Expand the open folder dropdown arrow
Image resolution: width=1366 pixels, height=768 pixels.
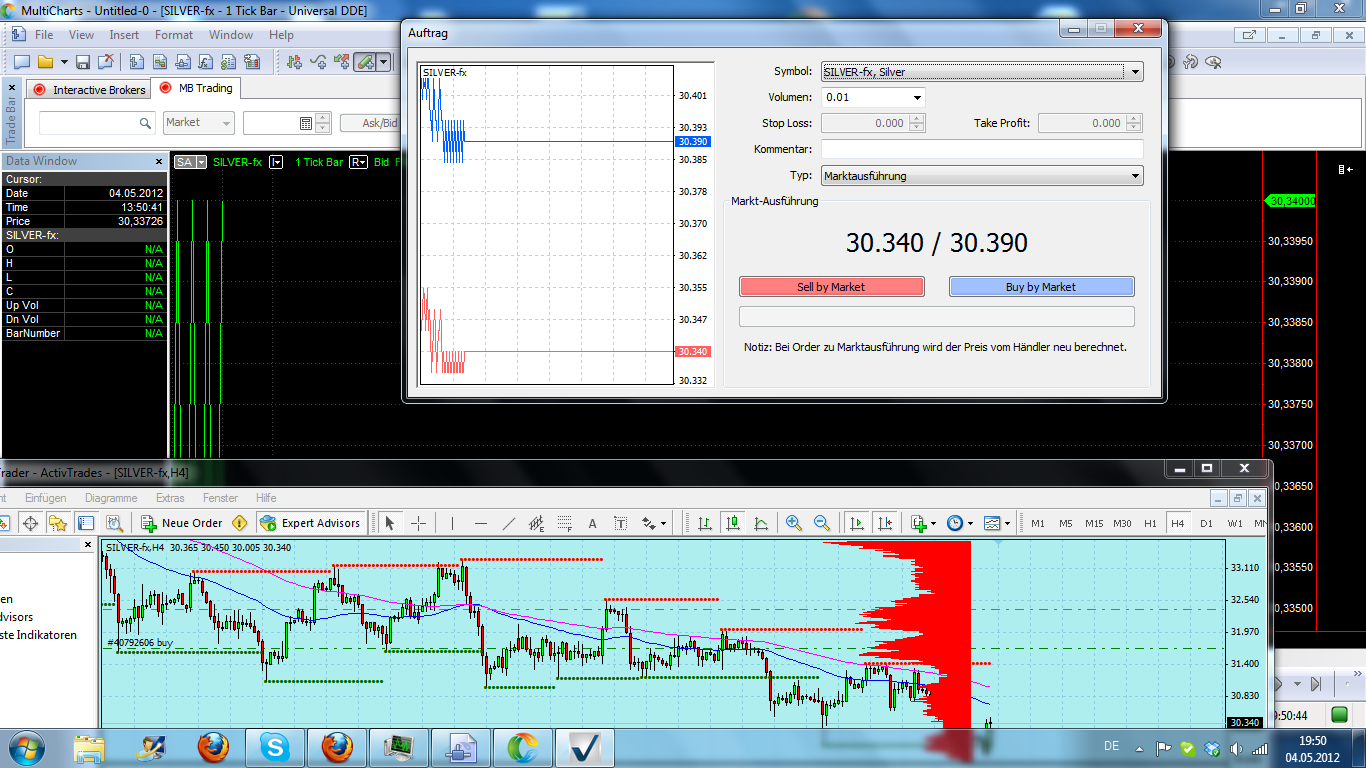tap(63, 62)
